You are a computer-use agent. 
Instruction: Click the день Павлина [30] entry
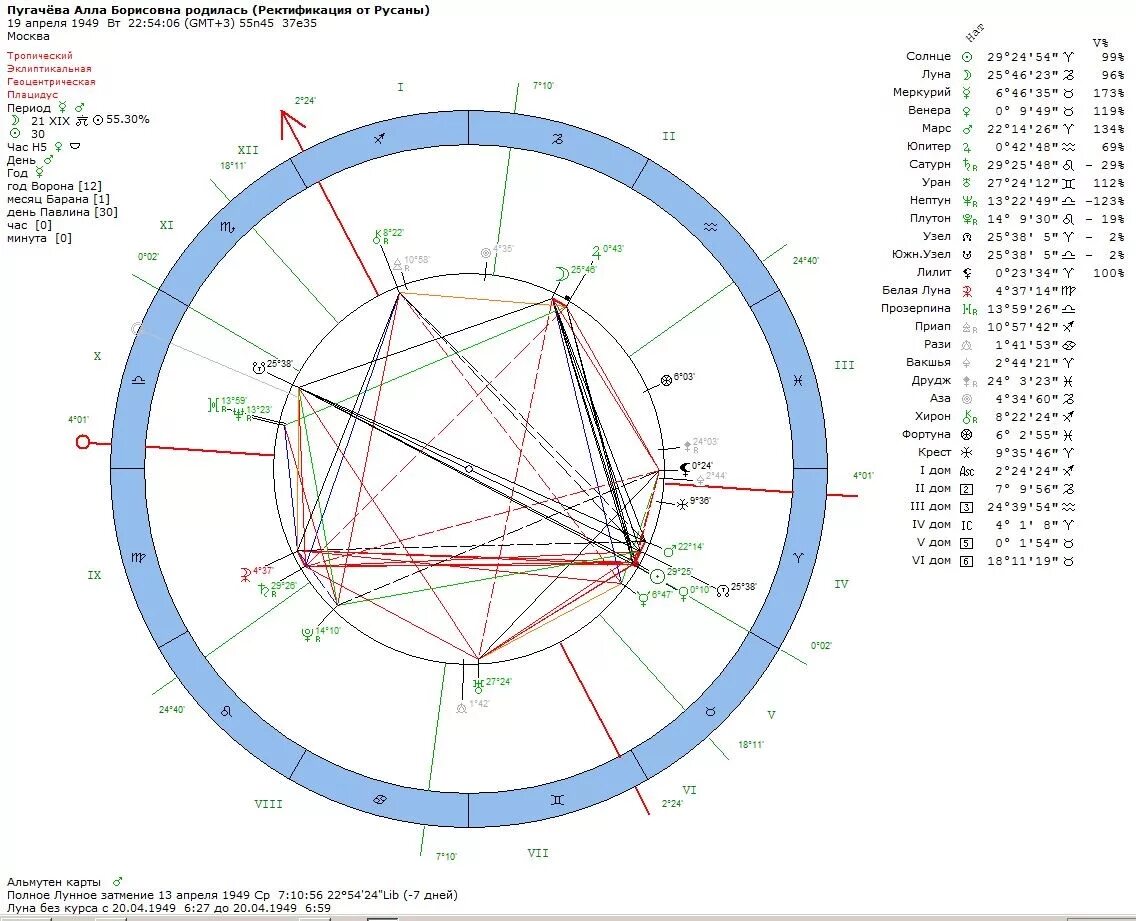click(x=62, y=212)
